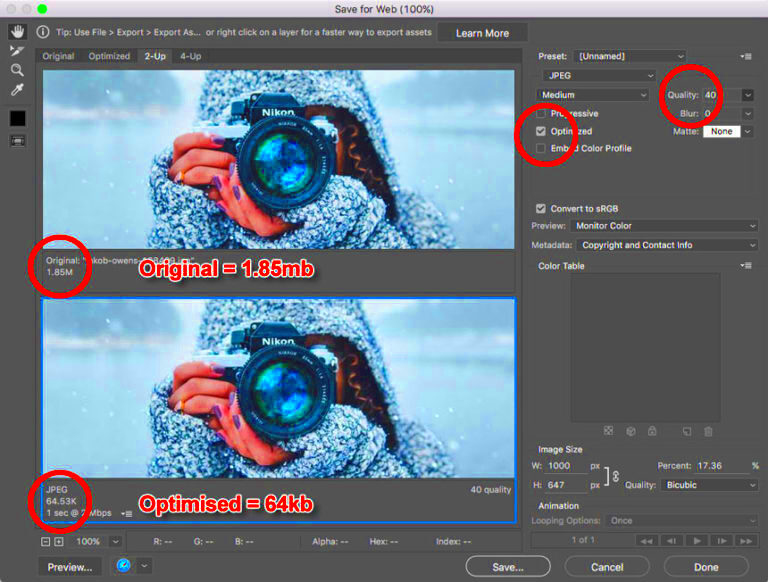Select the Zoom tool

[17, 70]
